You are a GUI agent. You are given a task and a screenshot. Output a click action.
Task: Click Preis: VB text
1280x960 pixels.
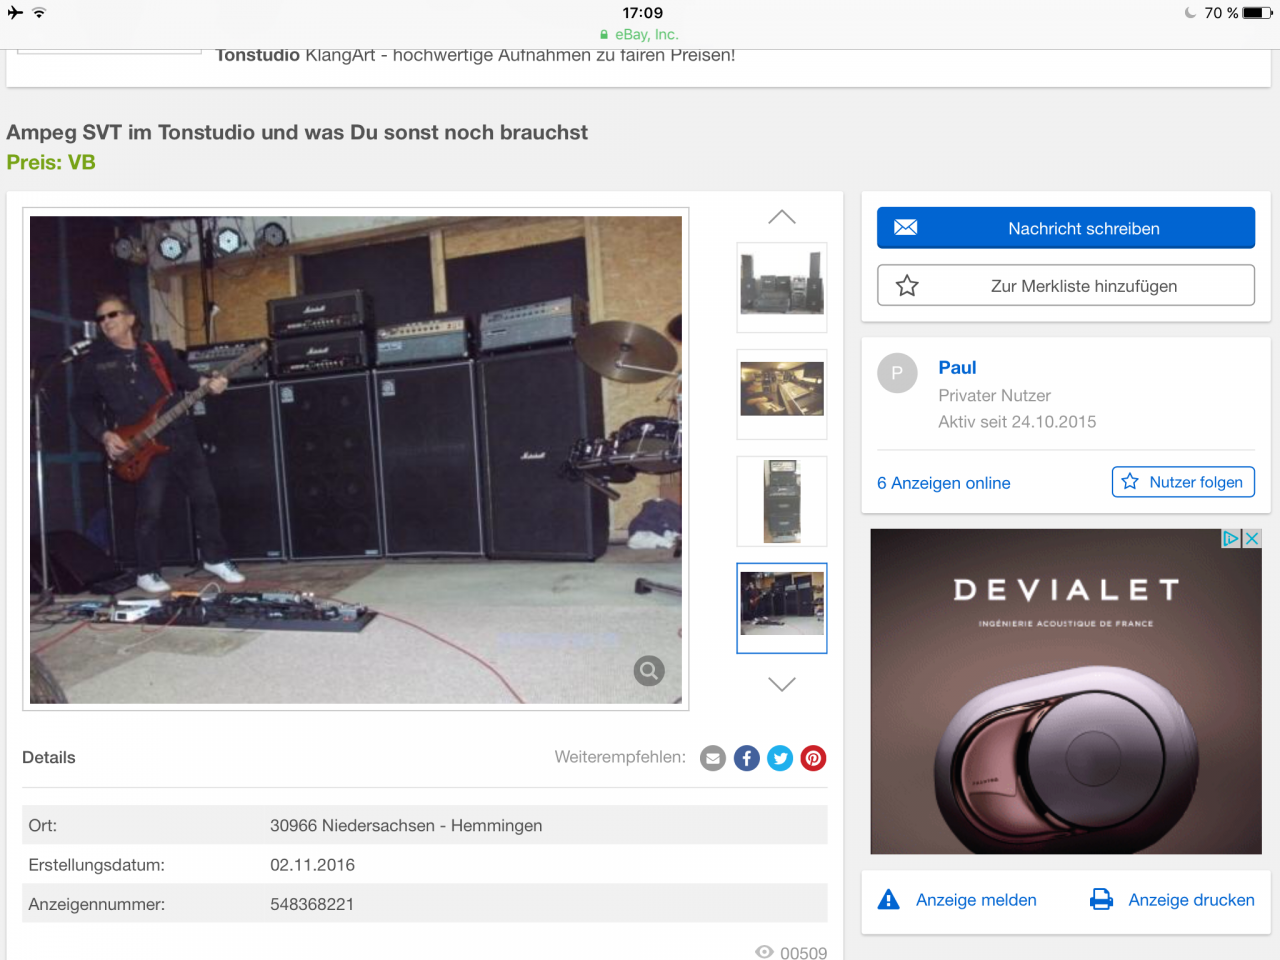(x=51, y=162)
